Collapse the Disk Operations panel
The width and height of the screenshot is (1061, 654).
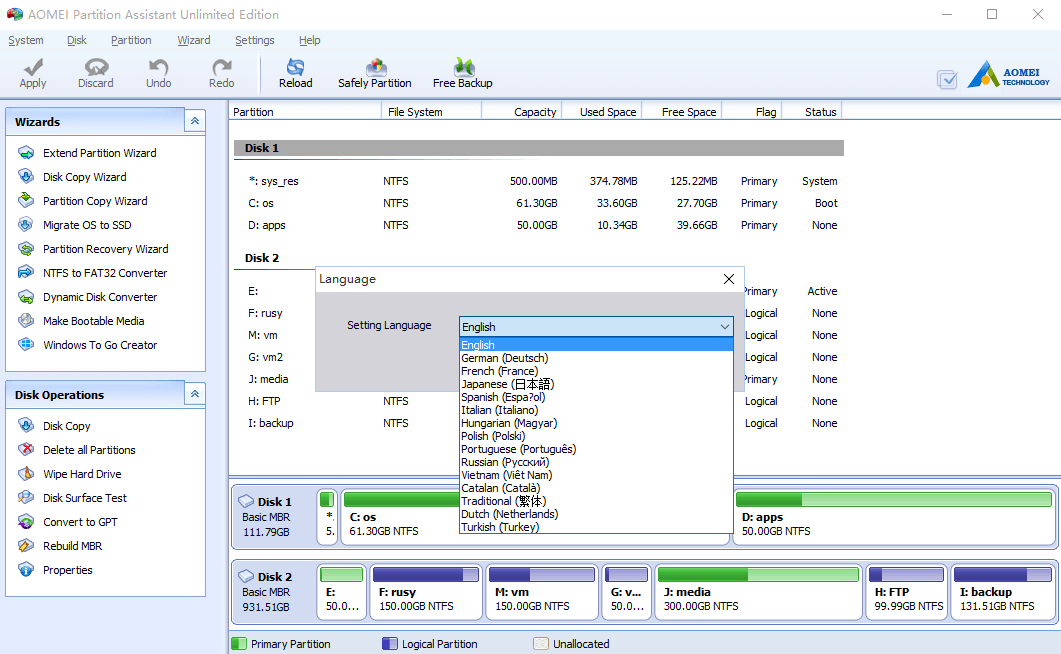[195, 394]
